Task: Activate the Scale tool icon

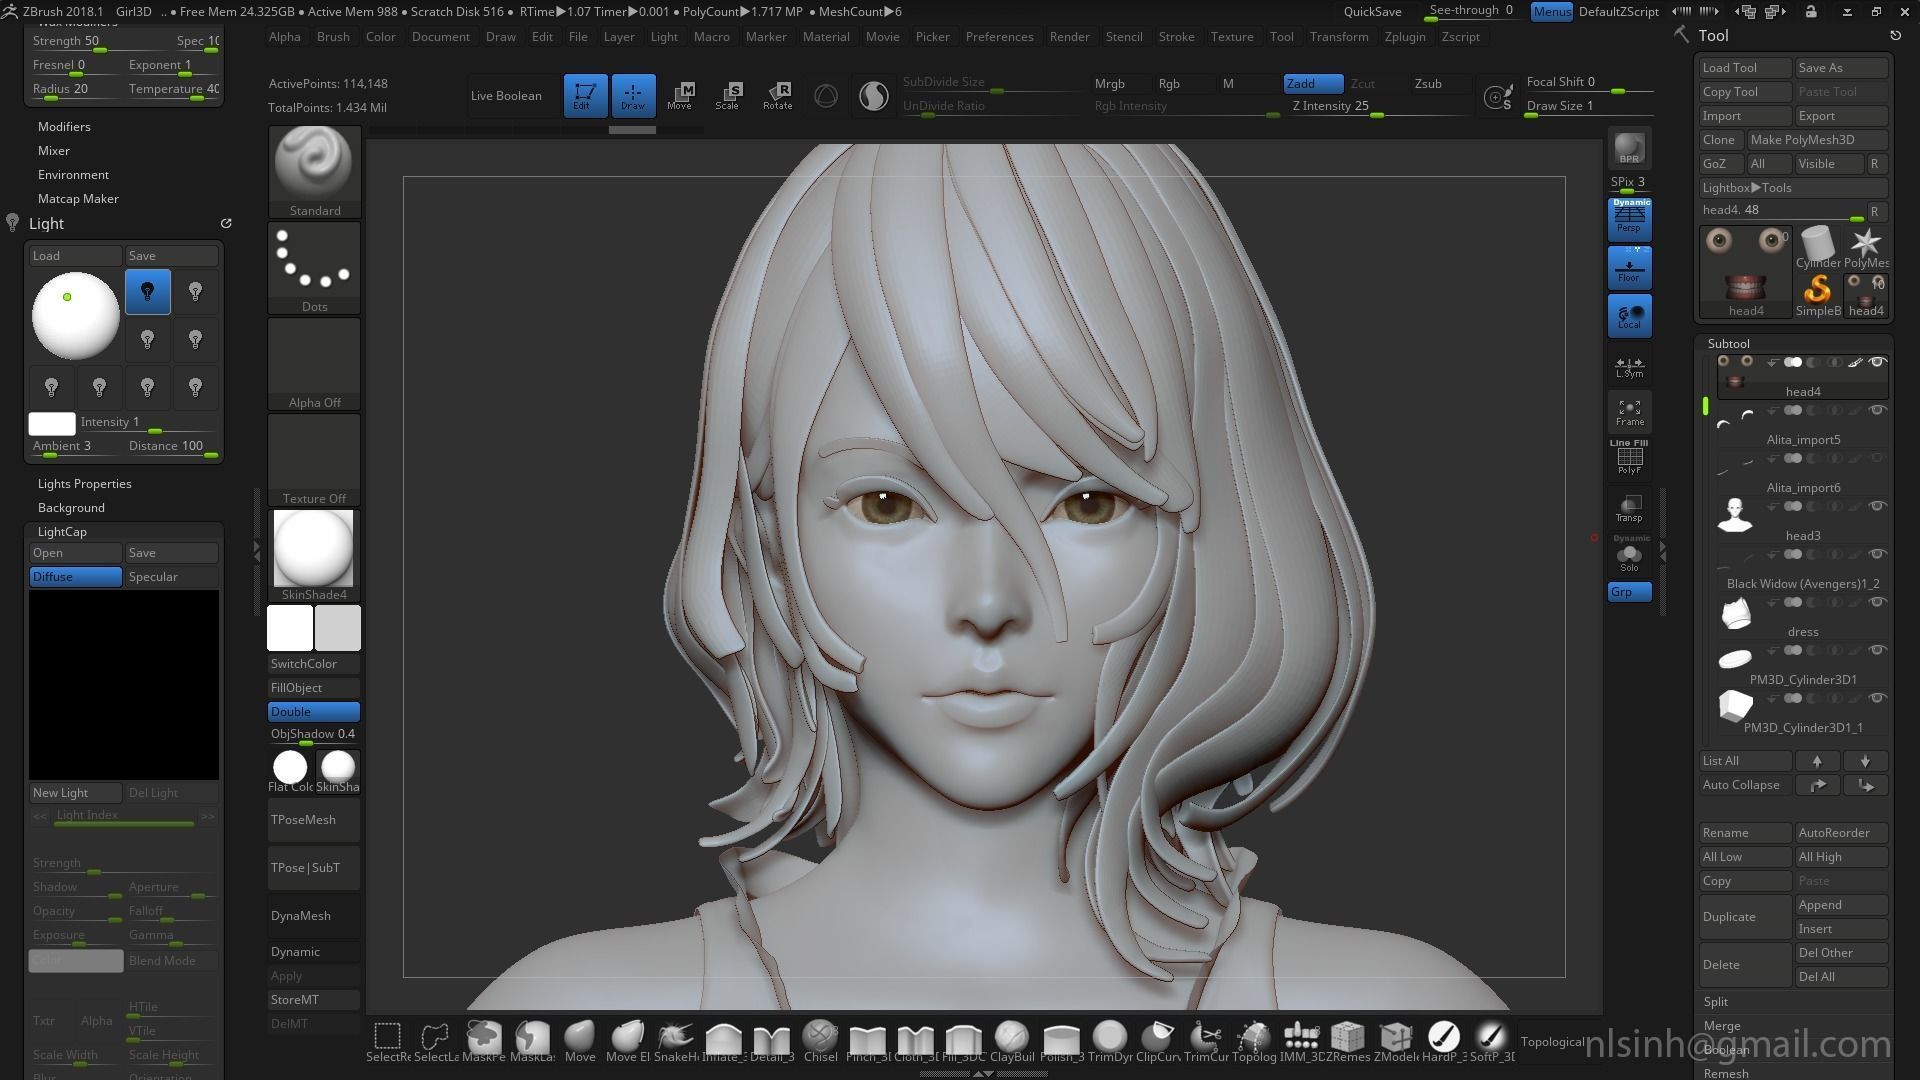Action: click(x=728, y=95)
